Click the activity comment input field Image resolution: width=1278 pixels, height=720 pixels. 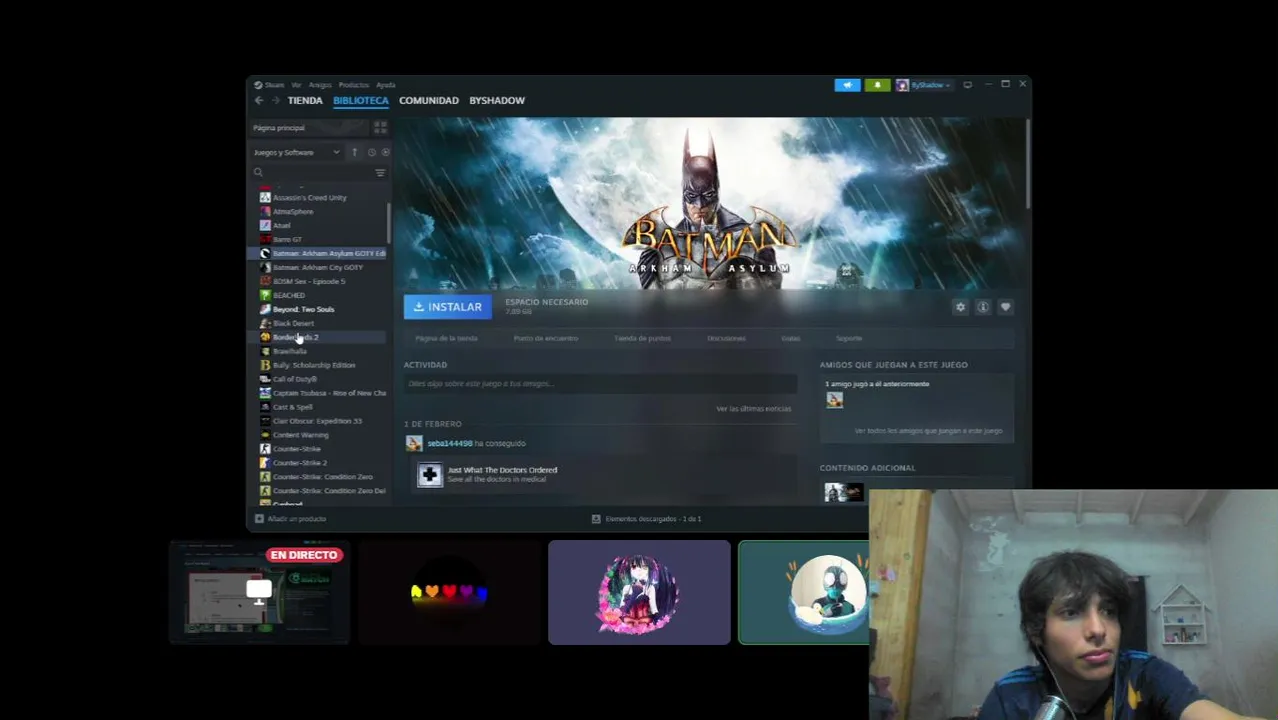[x=600, y=384]
